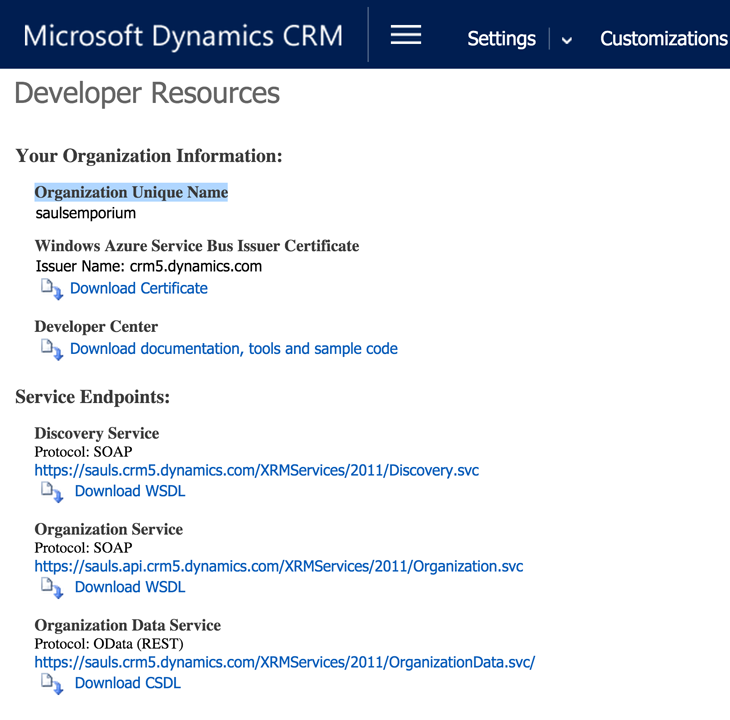Click the Service Endpoints heading
Screen dimensions: 730x720
[x=93, y=397]
